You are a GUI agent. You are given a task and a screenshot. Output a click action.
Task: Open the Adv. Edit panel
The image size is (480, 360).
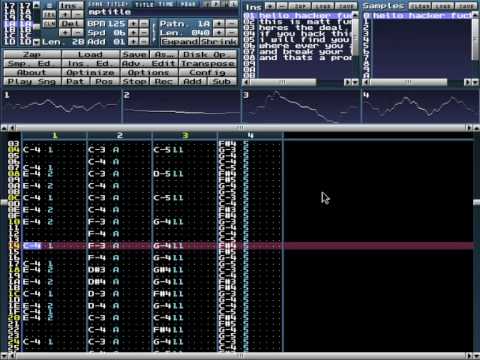tap(149, 63)
